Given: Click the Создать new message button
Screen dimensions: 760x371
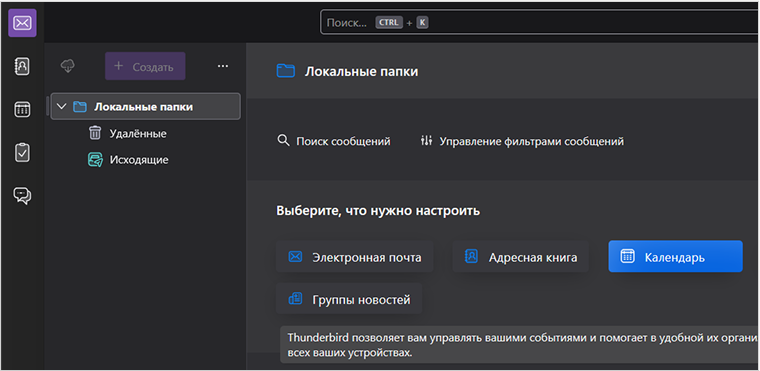Looking at the screenshot, I should point(145,66).
